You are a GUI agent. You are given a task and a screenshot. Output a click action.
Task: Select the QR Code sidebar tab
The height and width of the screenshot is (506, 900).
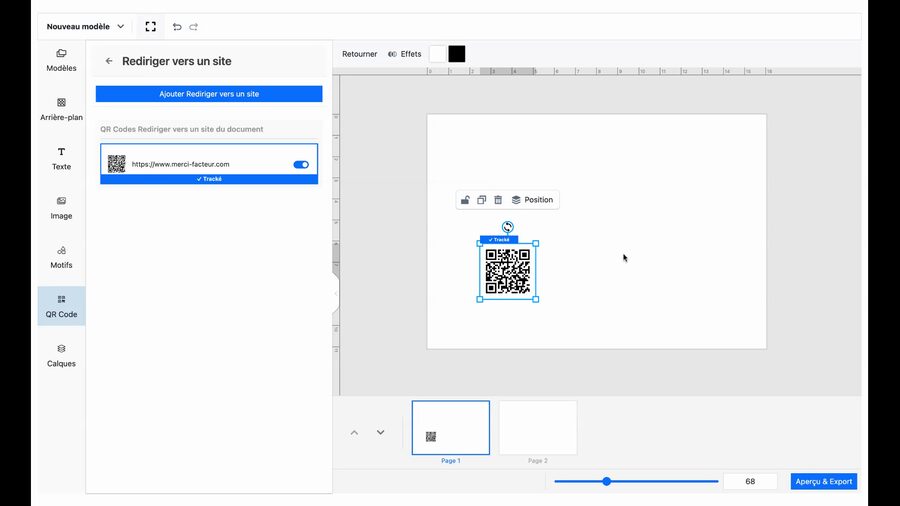point(61,306)
